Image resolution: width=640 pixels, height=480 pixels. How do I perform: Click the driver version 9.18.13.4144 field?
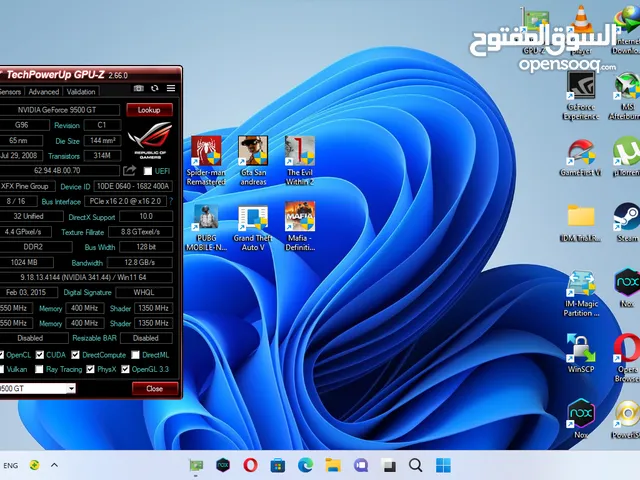[86, 278]
